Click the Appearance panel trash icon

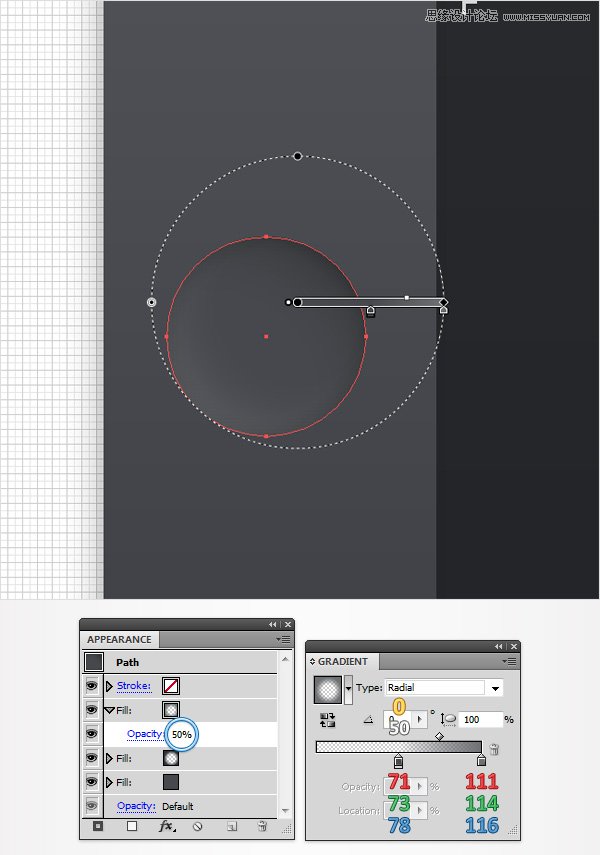[262, 826]
